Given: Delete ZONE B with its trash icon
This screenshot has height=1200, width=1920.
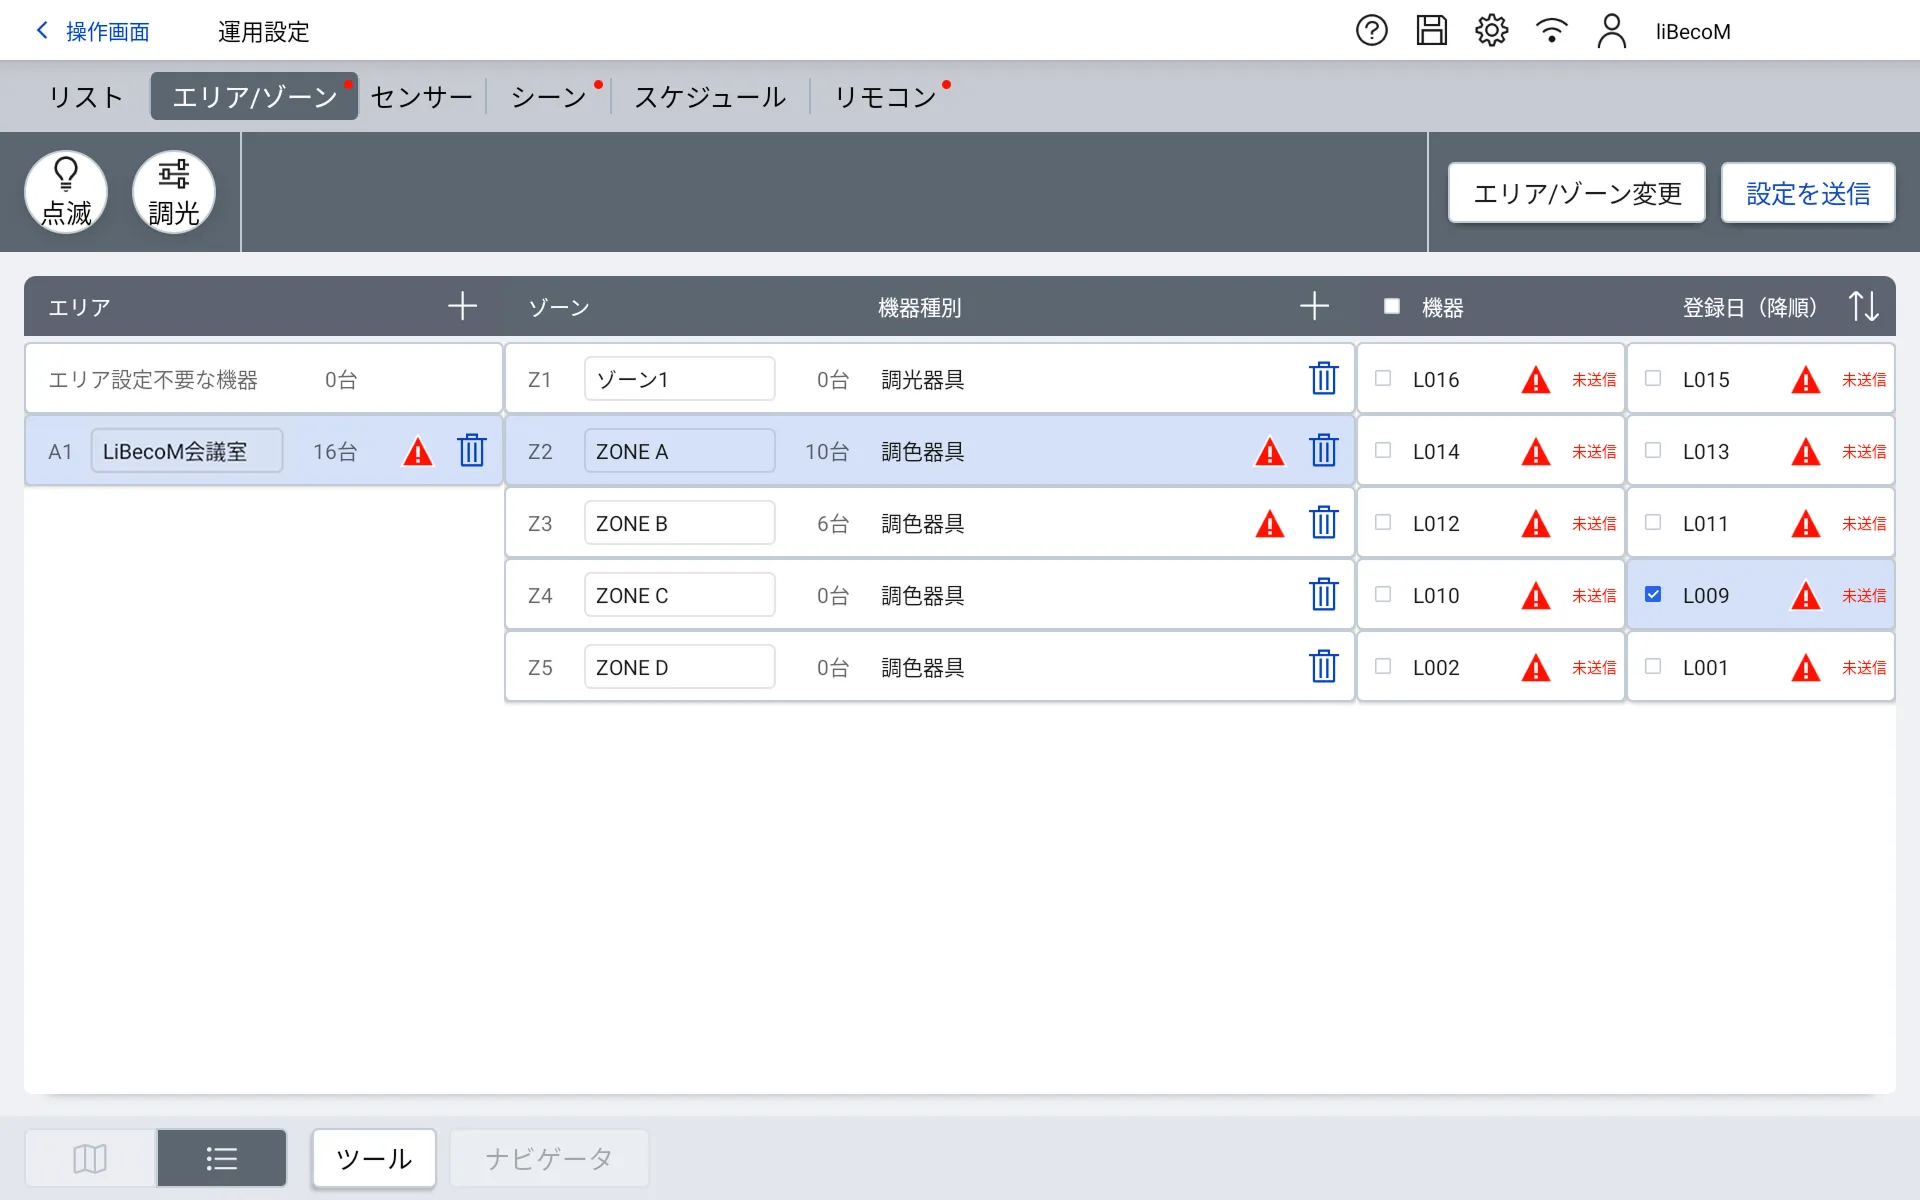Looking at the screenshot, I should point(1323,523).
